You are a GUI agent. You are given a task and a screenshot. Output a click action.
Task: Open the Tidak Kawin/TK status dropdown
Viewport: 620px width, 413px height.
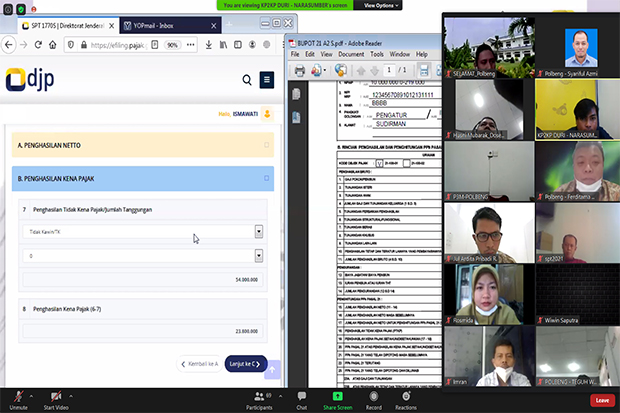[143, 232]
